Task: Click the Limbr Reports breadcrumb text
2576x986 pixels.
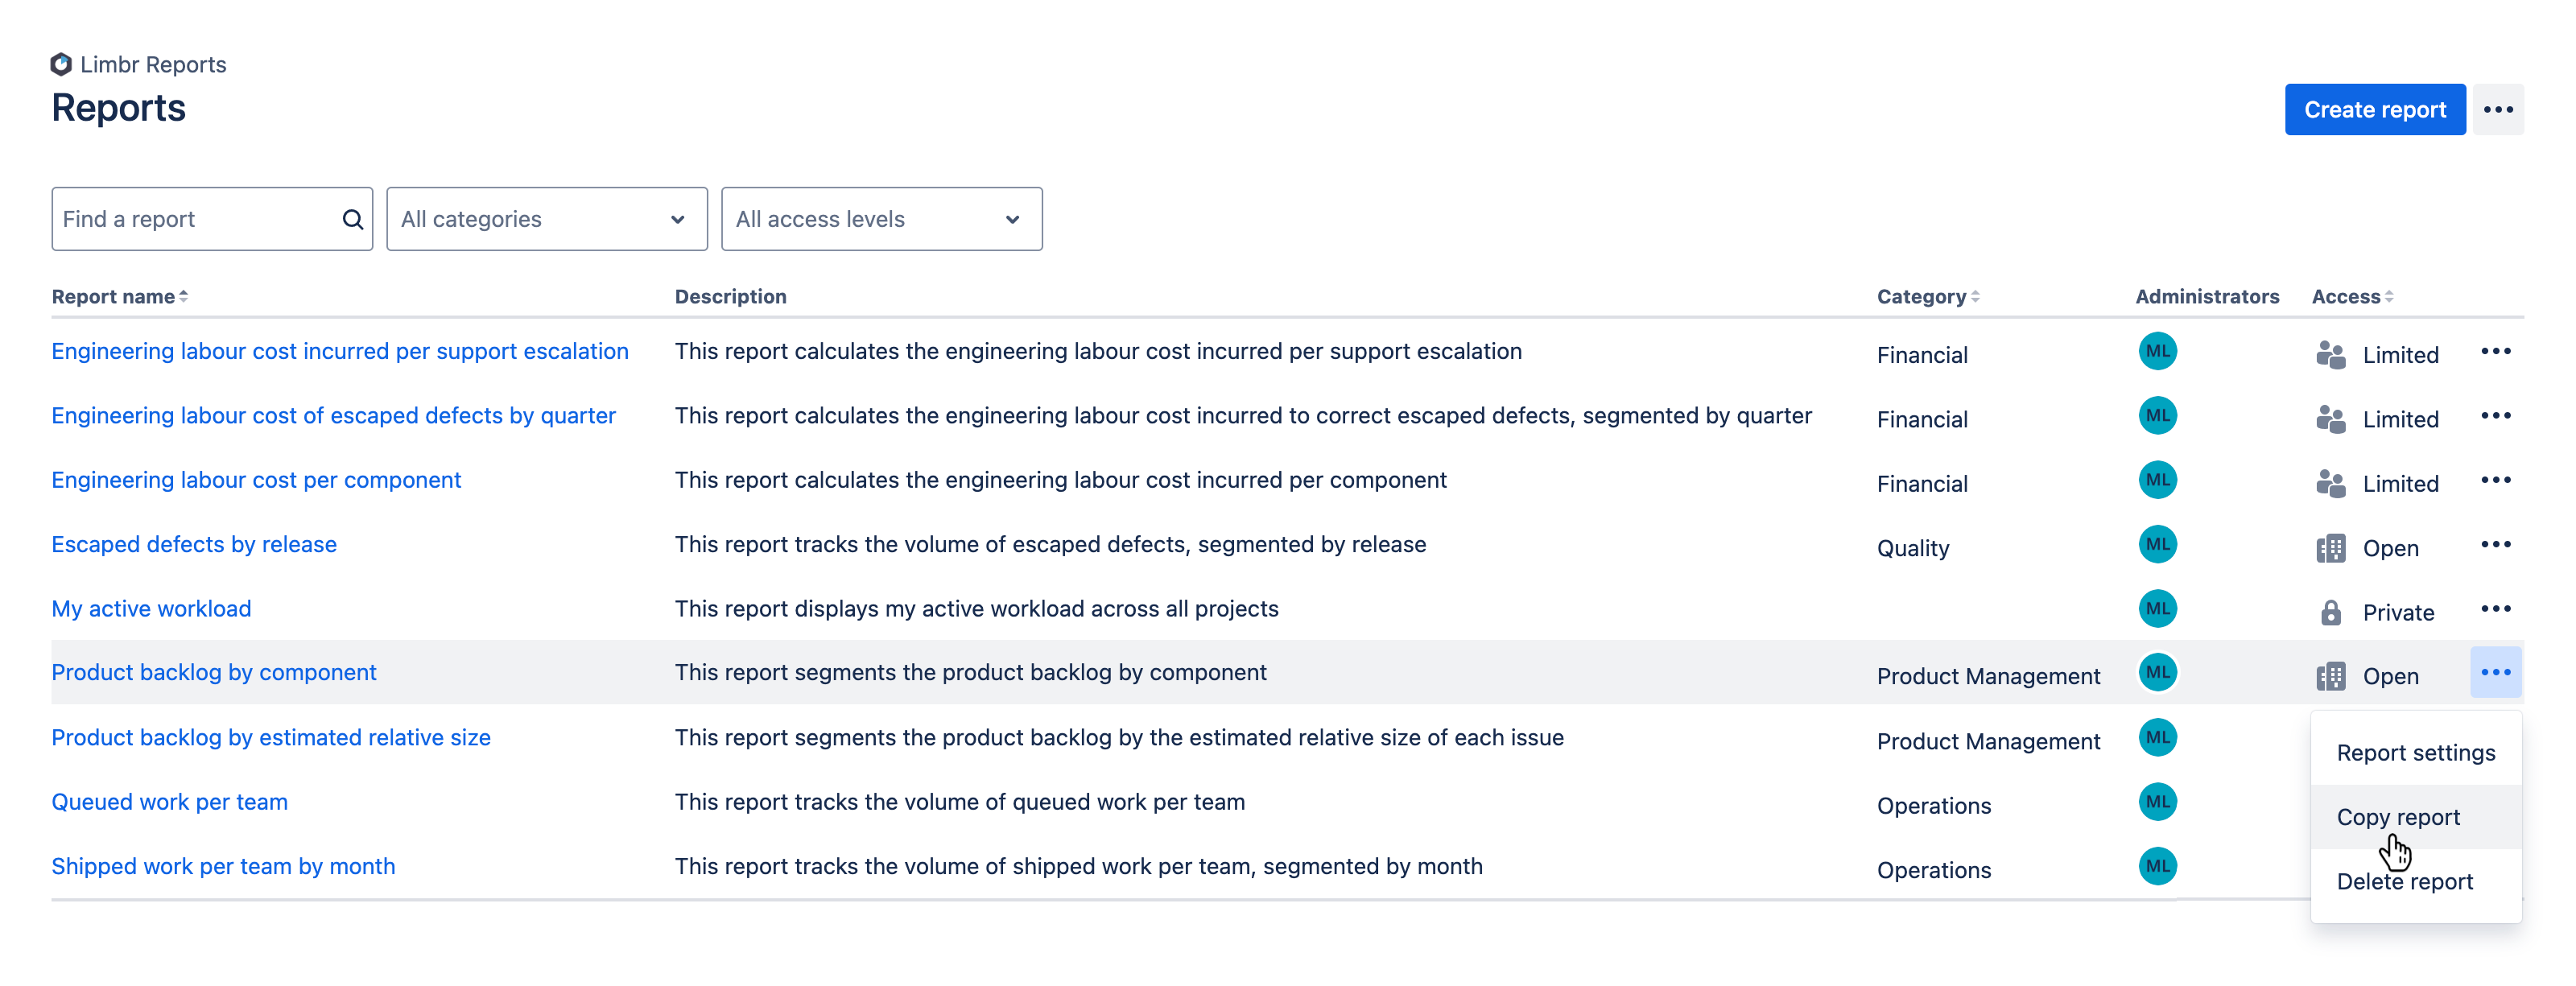Action: [x=153, y=64]
